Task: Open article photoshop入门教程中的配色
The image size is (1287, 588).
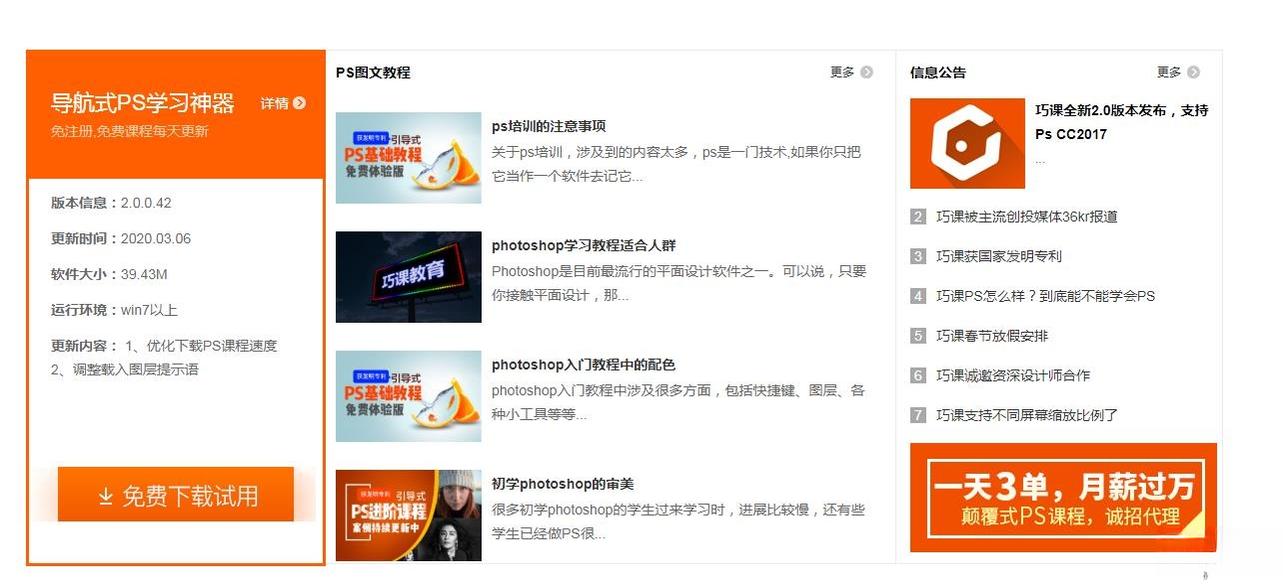Action: (583, 364)
